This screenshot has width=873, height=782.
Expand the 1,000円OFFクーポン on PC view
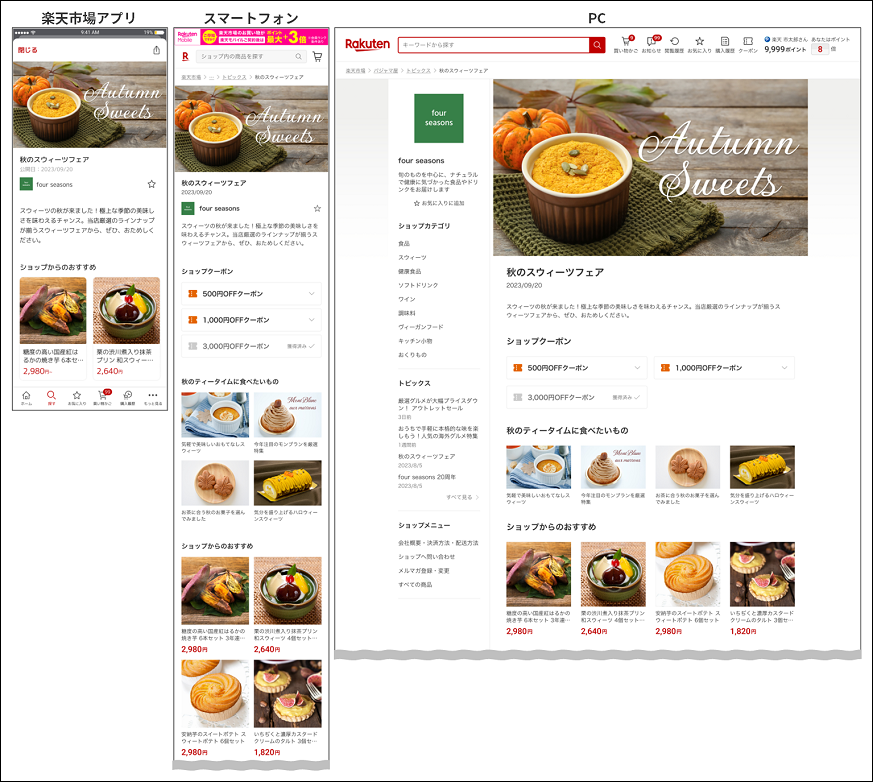(x=724, y=368)
